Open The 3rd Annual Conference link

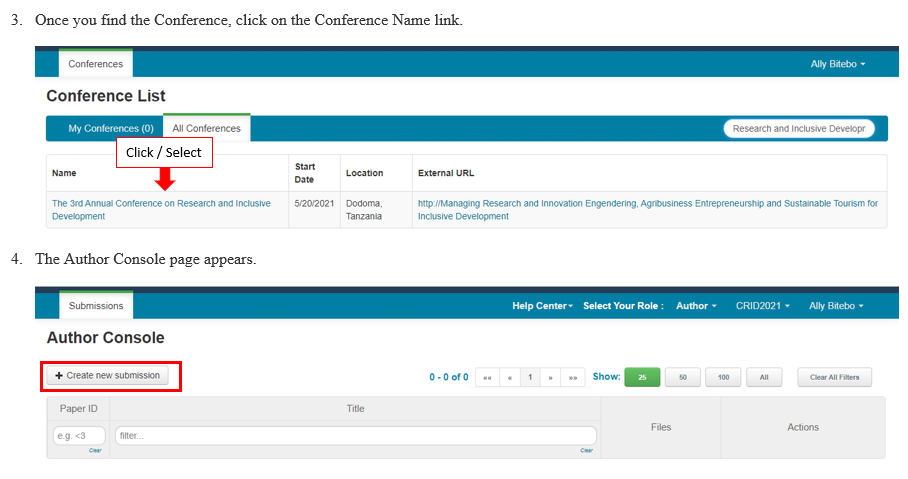click(160, 209)
